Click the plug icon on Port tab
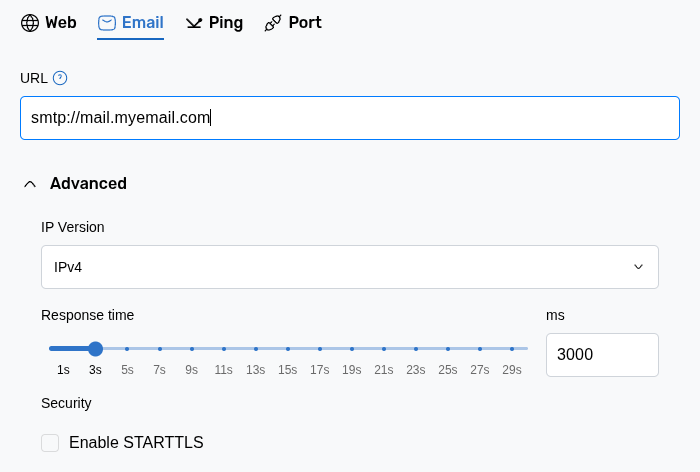The width and height of the screenshot is (700, 472). coord(273,23)
